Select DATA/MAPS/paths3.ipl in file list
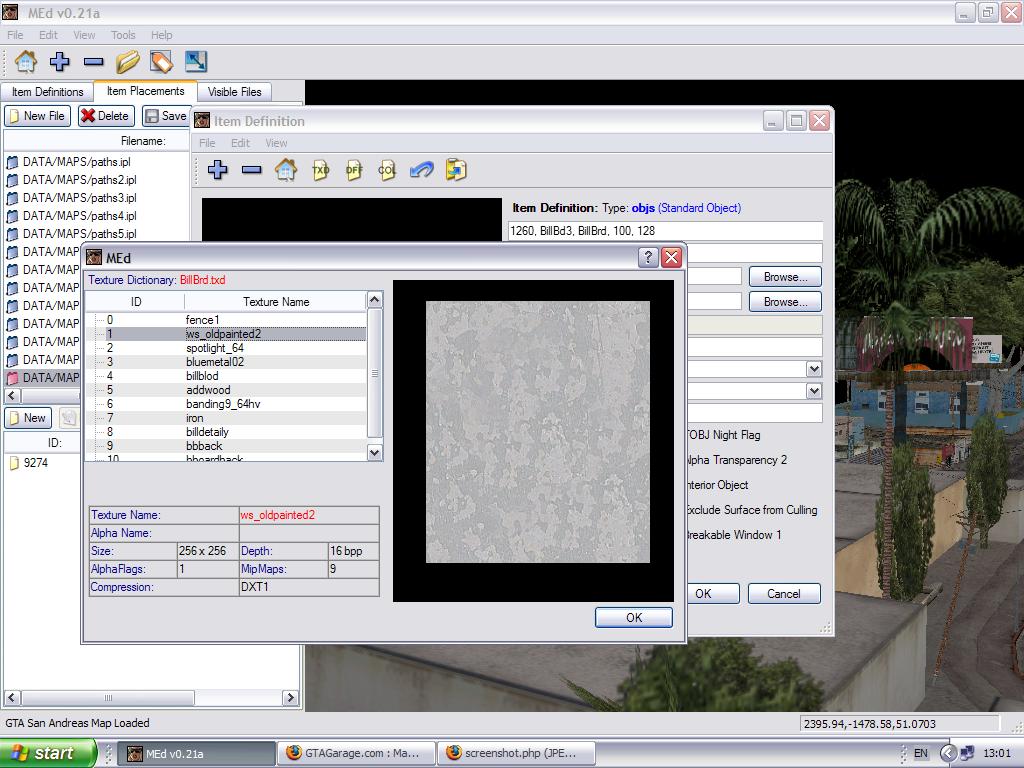This screenshot has width=1024, height=768. pyautogui.click(x=80, y=198)
